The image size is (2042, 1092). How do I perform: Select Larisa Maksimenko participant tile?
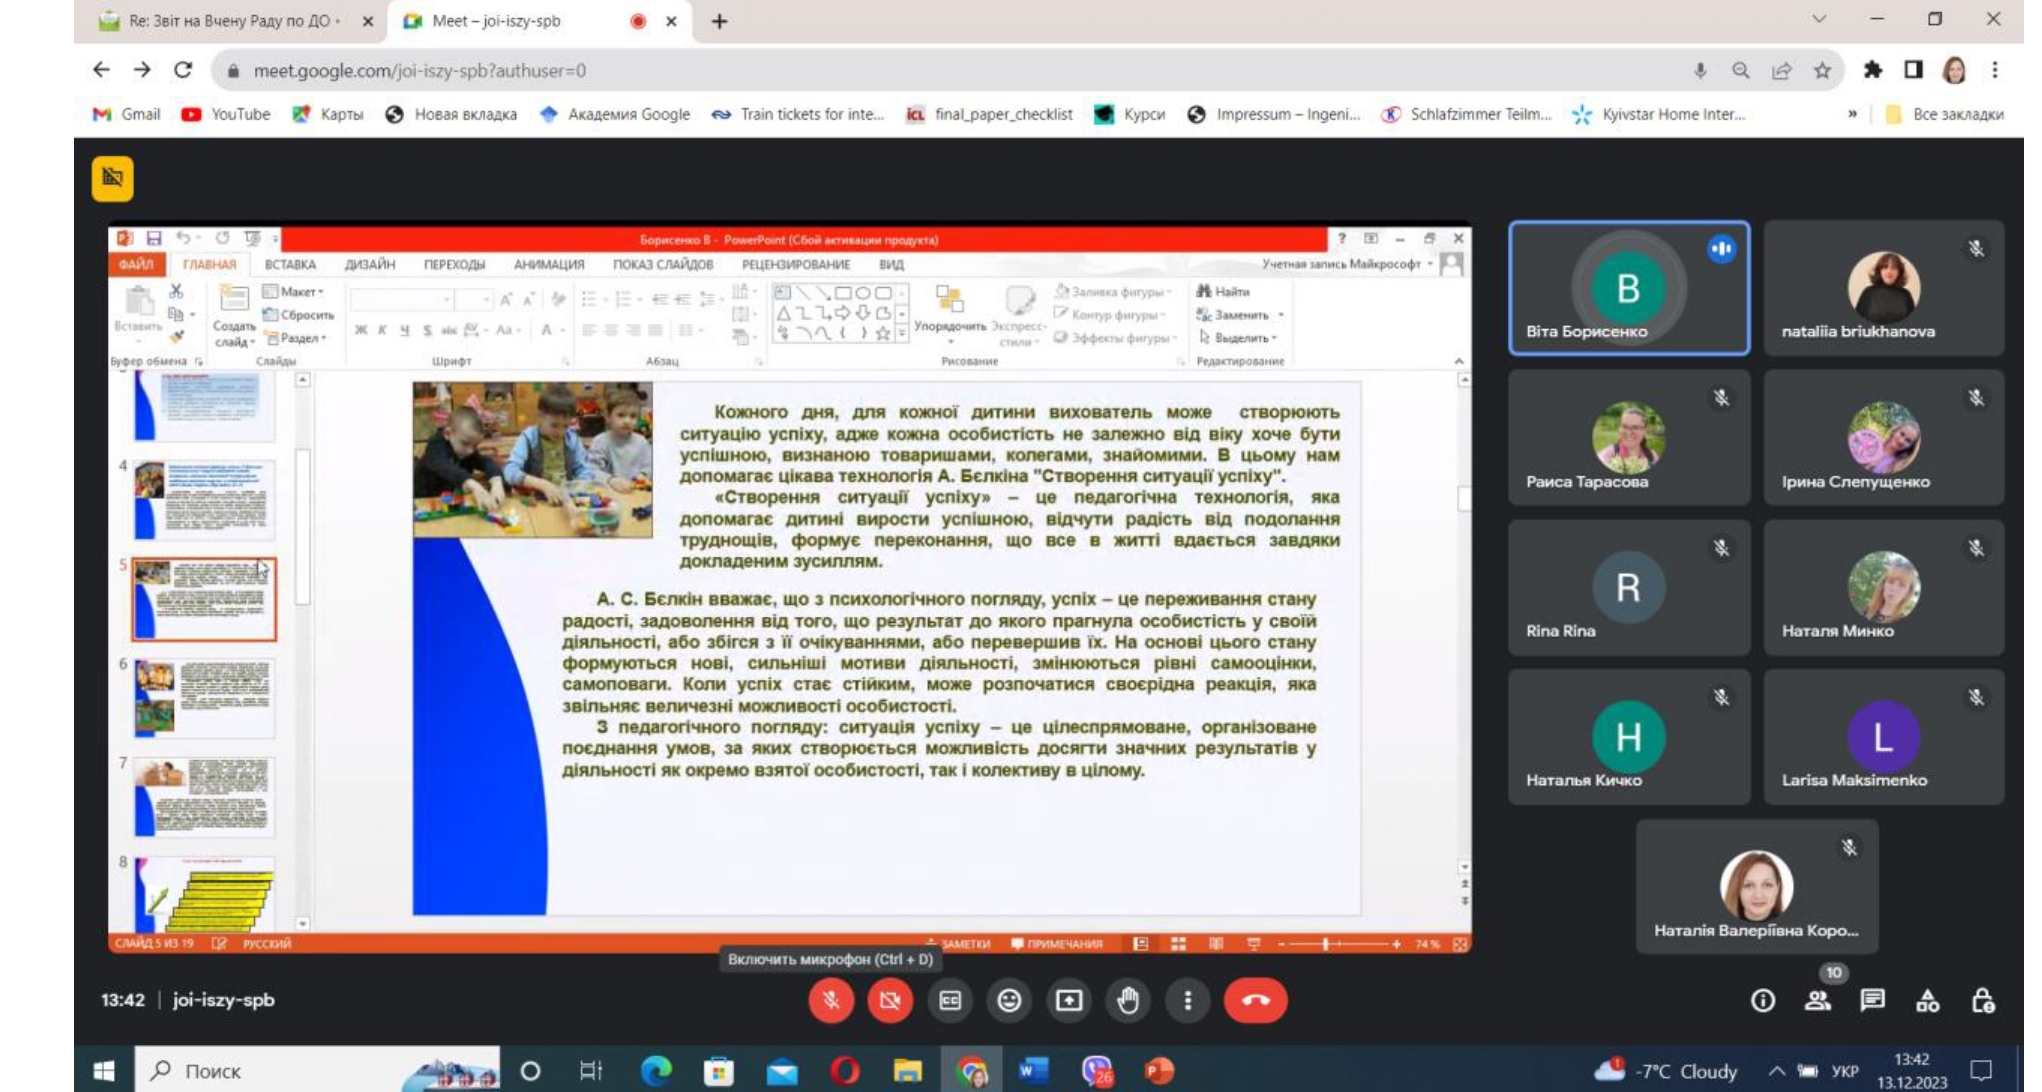coord(1884,737)
